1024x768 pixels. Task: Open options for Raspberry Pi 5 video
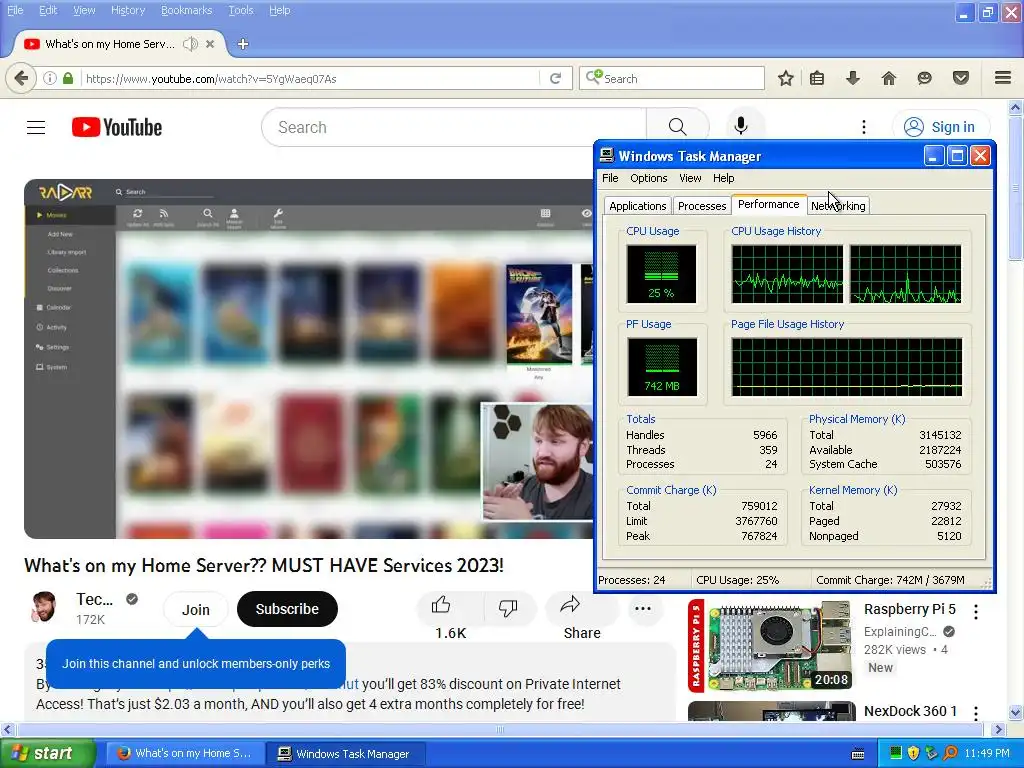976,611
